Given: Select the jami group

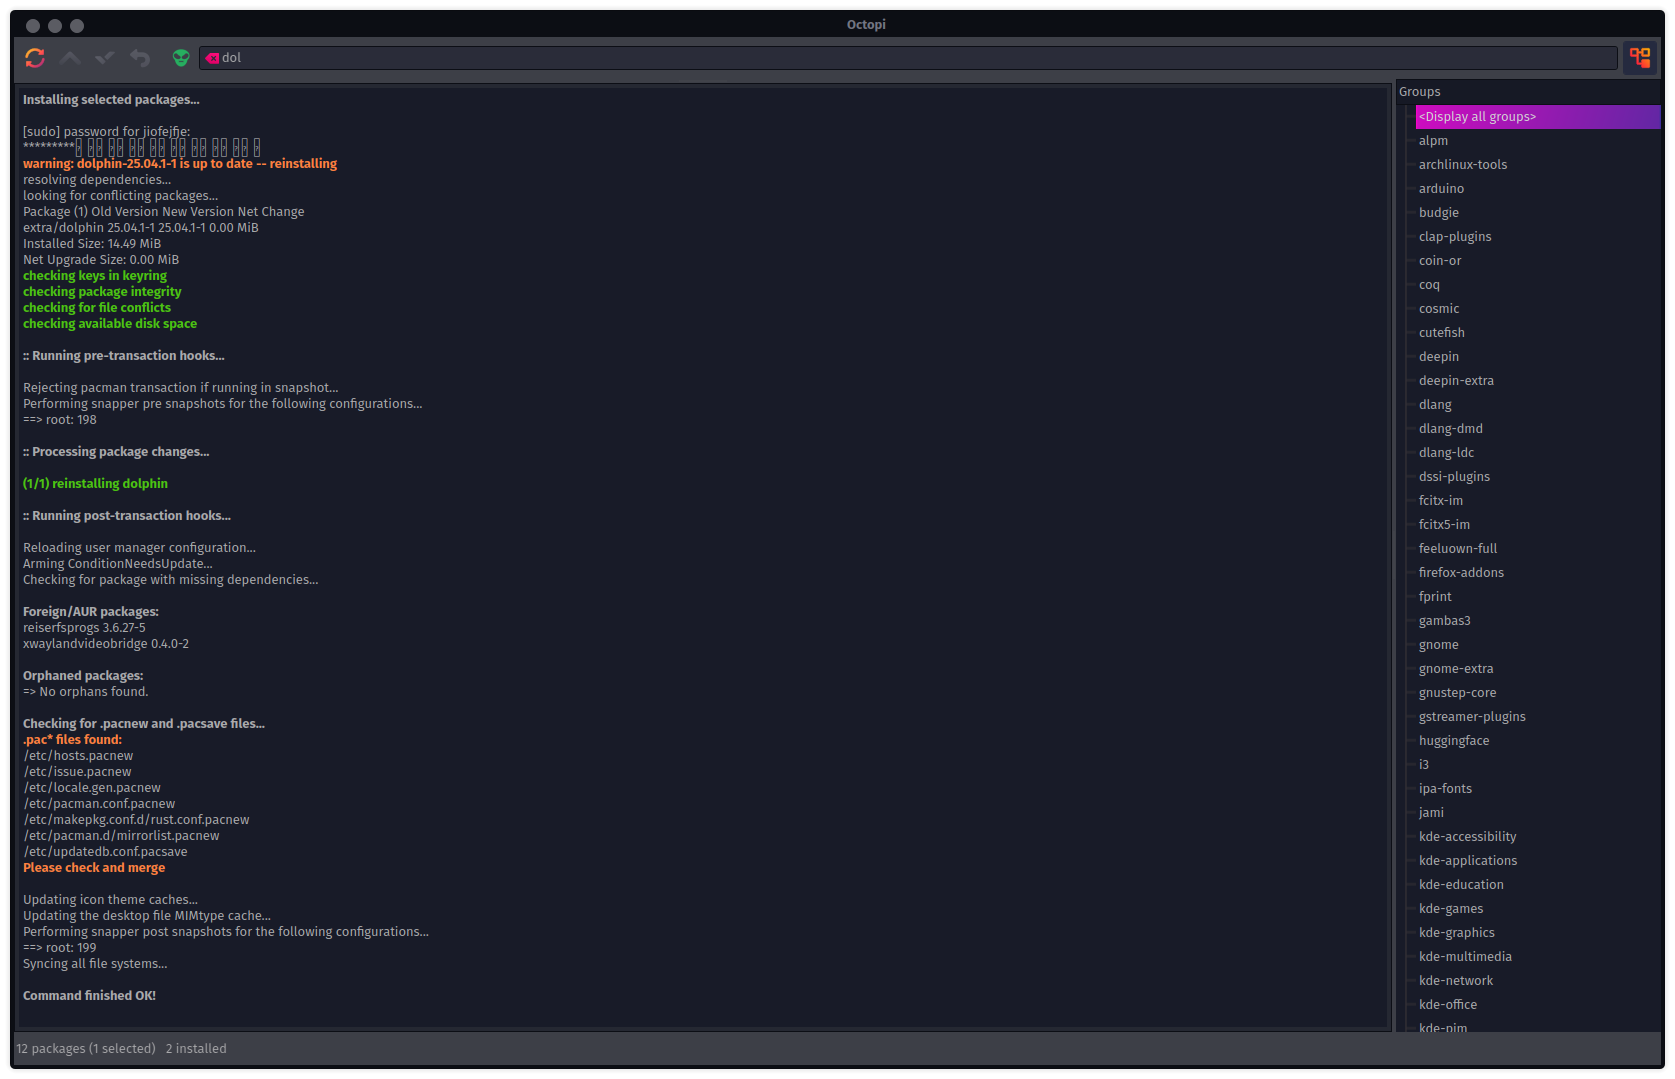Looking at the screenshot, I should tap(1538, 813).
